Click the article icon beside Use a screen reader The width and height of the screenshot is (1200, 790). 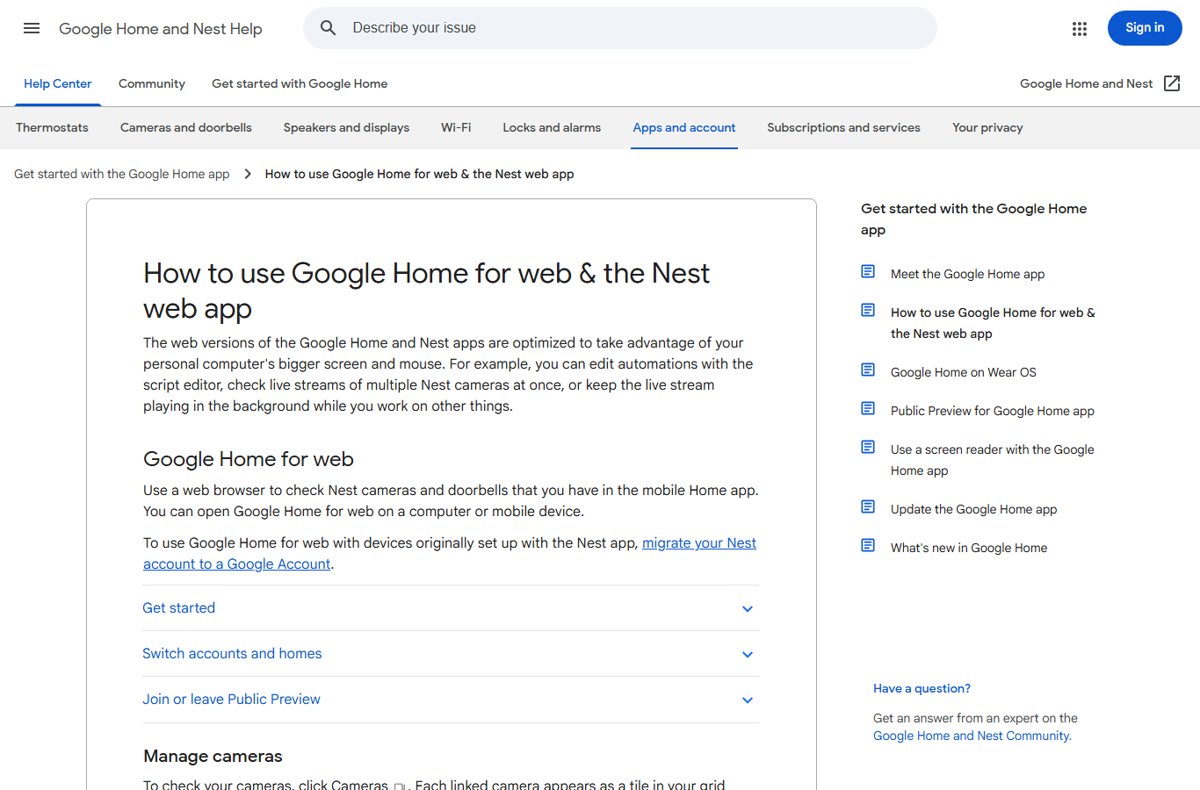[868, 447]
